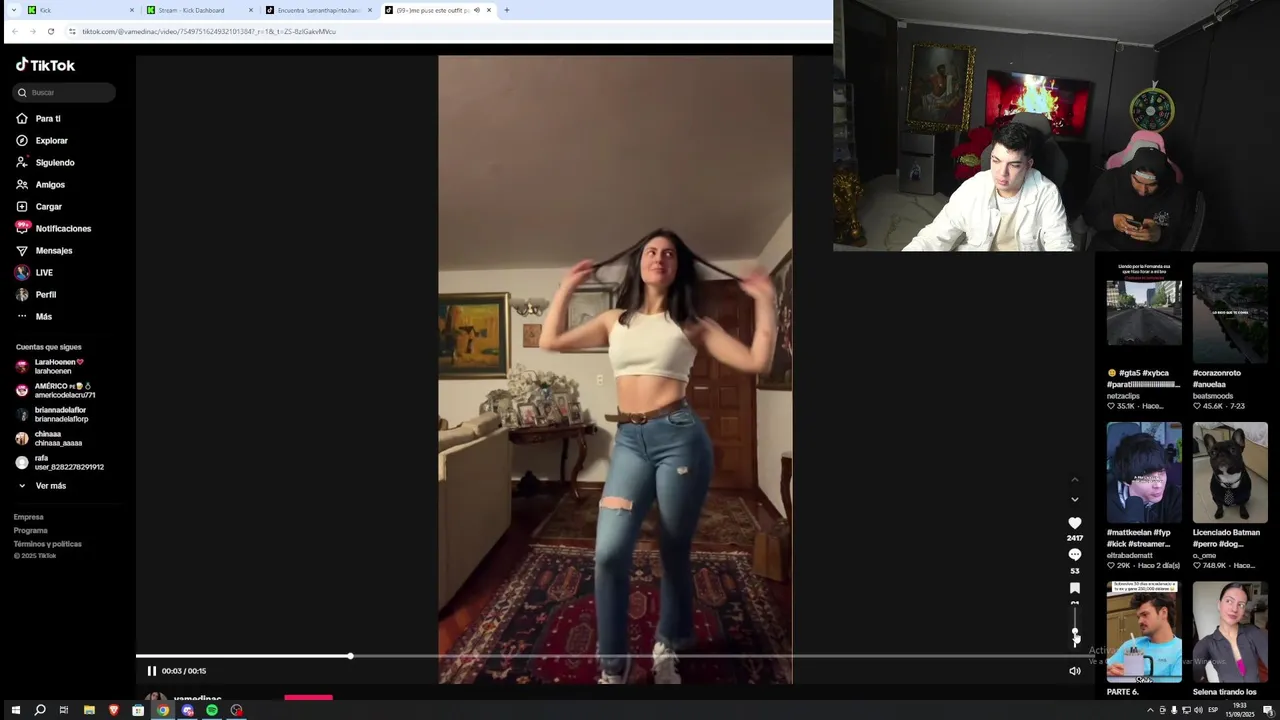
Task: Click the Mensajes paper-plane icon
Action: (x=22, y=251)
